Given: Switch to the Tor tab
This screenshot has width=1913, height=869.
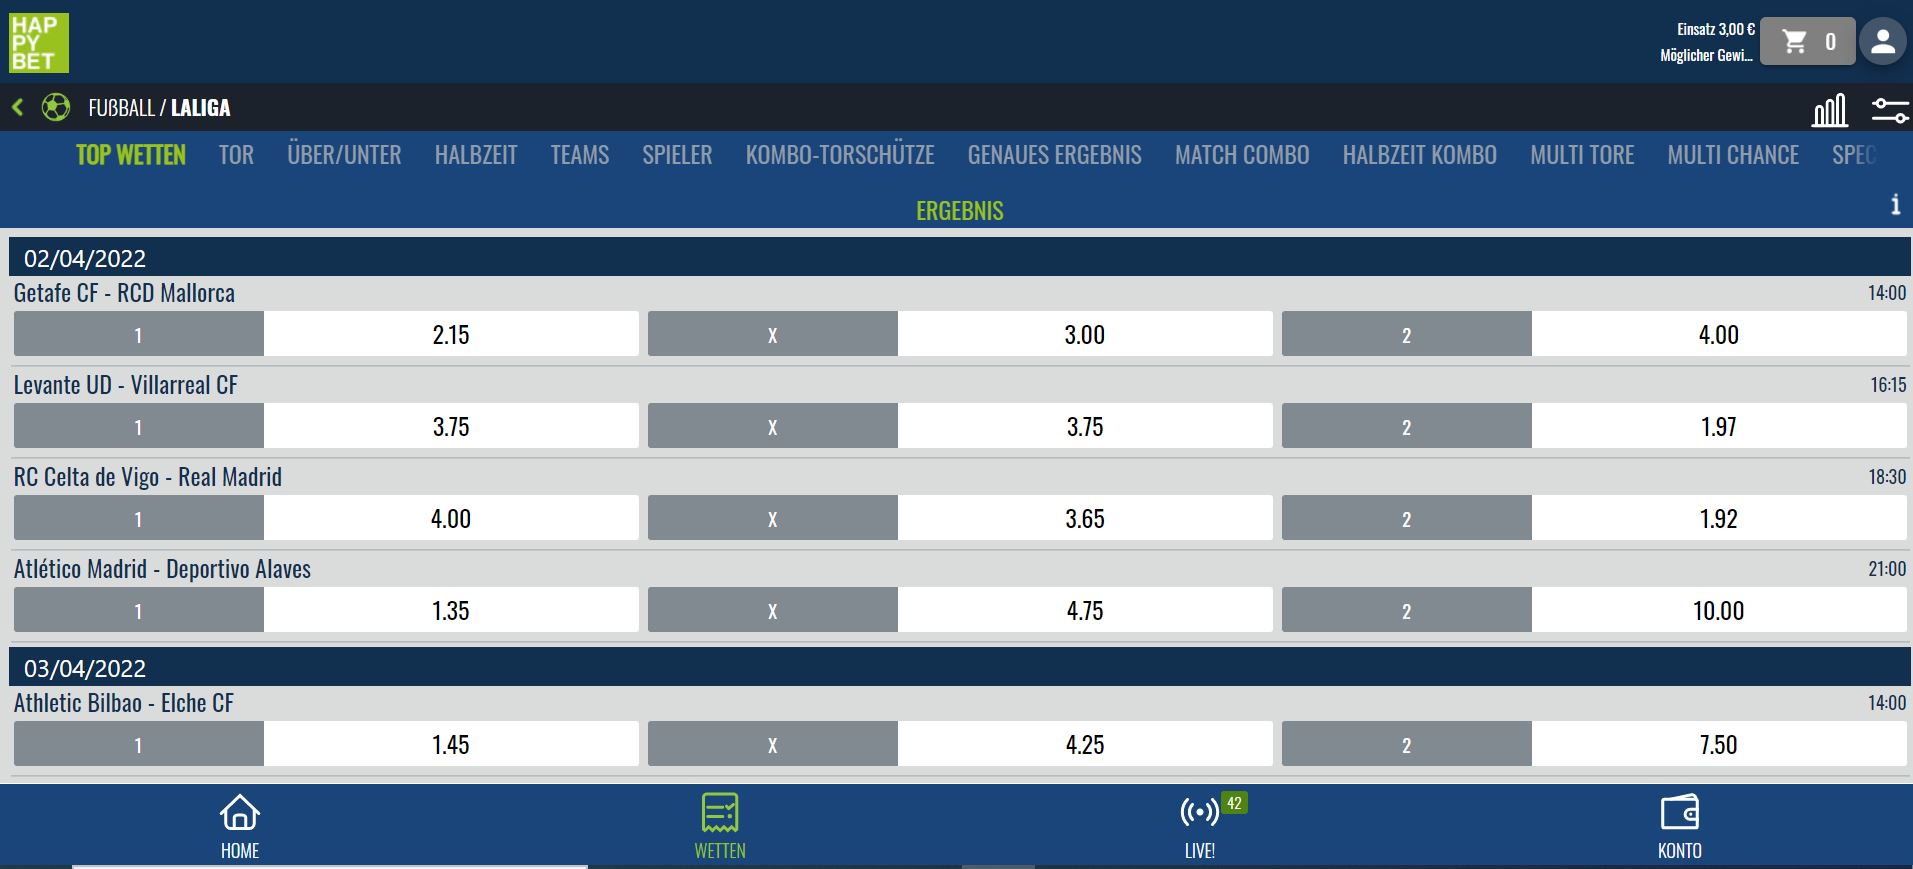Looking at the screenshot, I should pyautogui.click(x=236, y=155).
